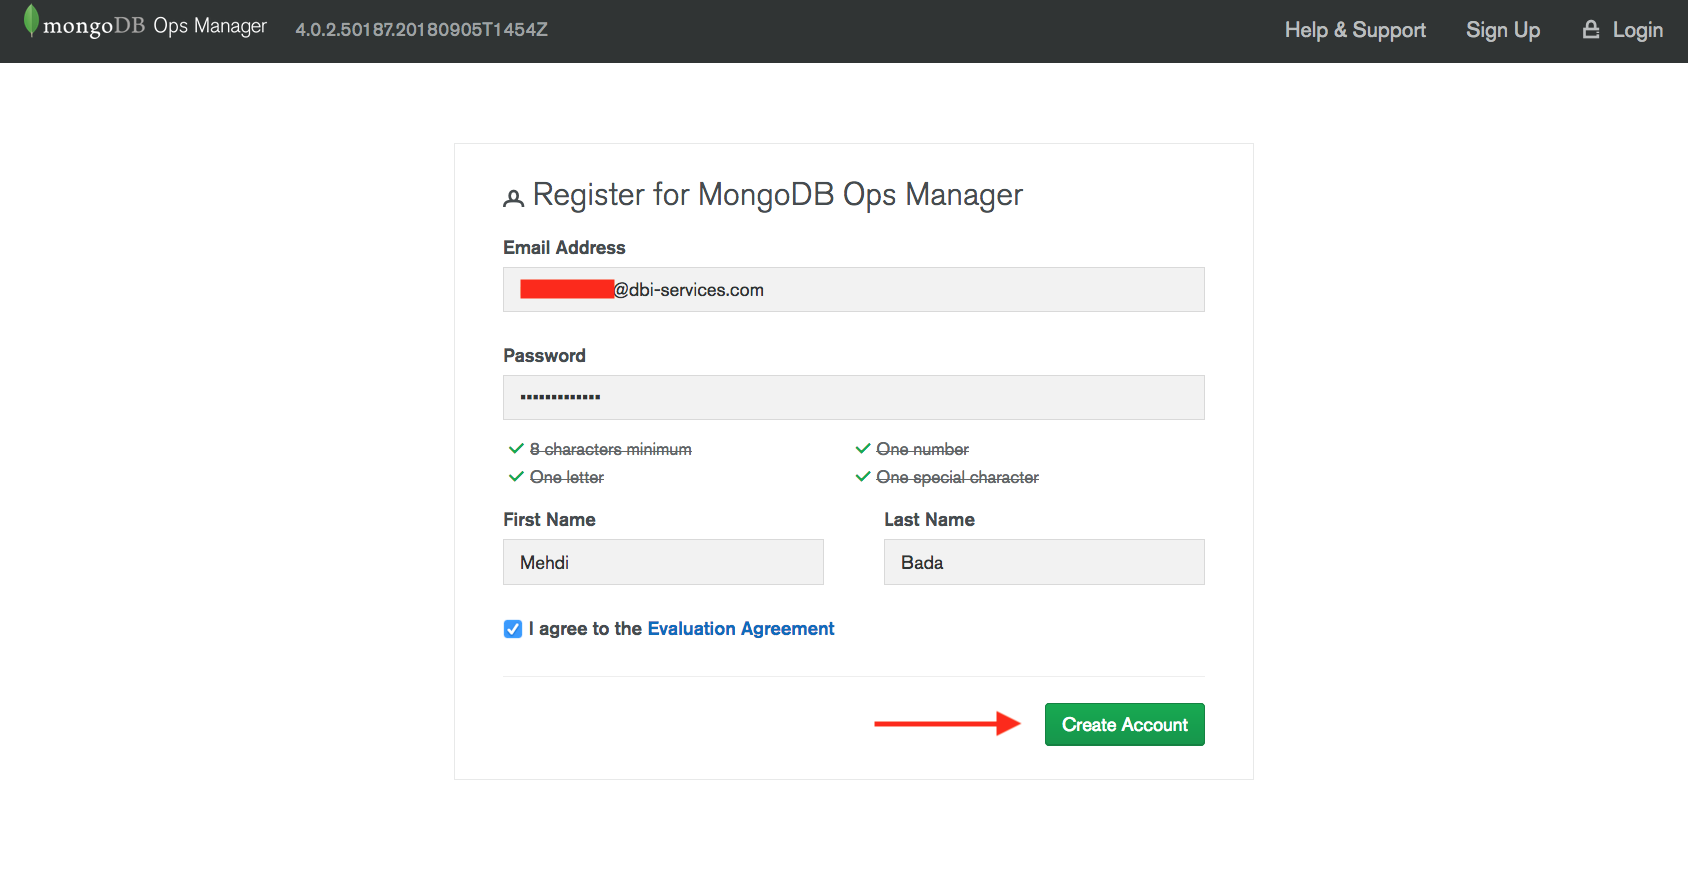Click the 'Last Name' label
The width and height of the screenshot is (1688, 878).
pos(929,520)
